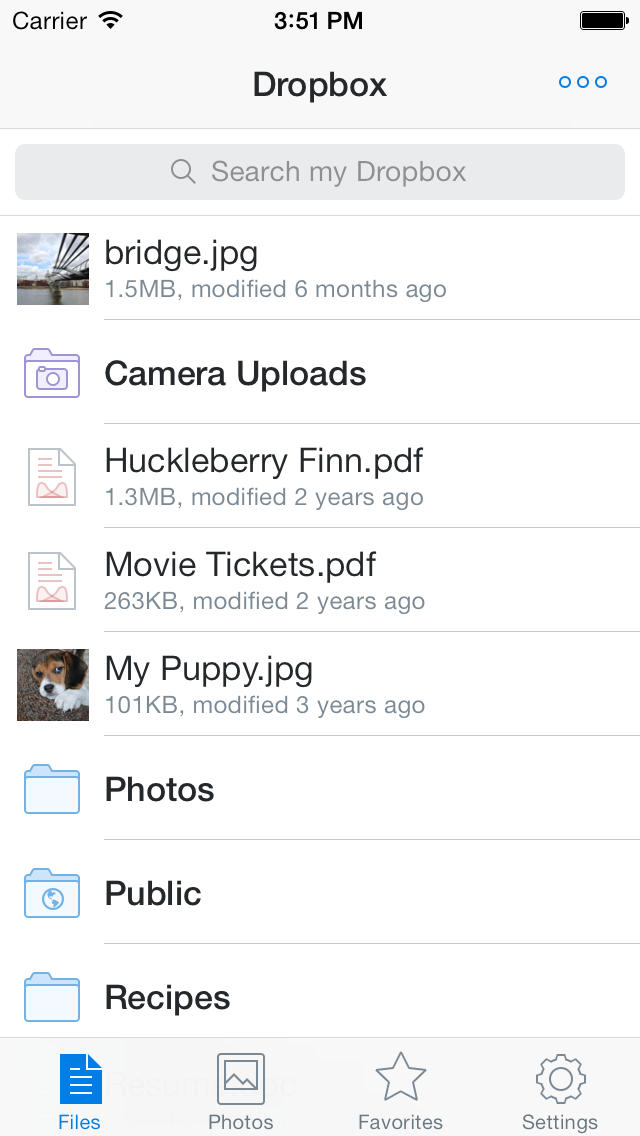Screen dimensions: 640x1136
Task: Open the Settings gear tab
Action: (560, 1090)
